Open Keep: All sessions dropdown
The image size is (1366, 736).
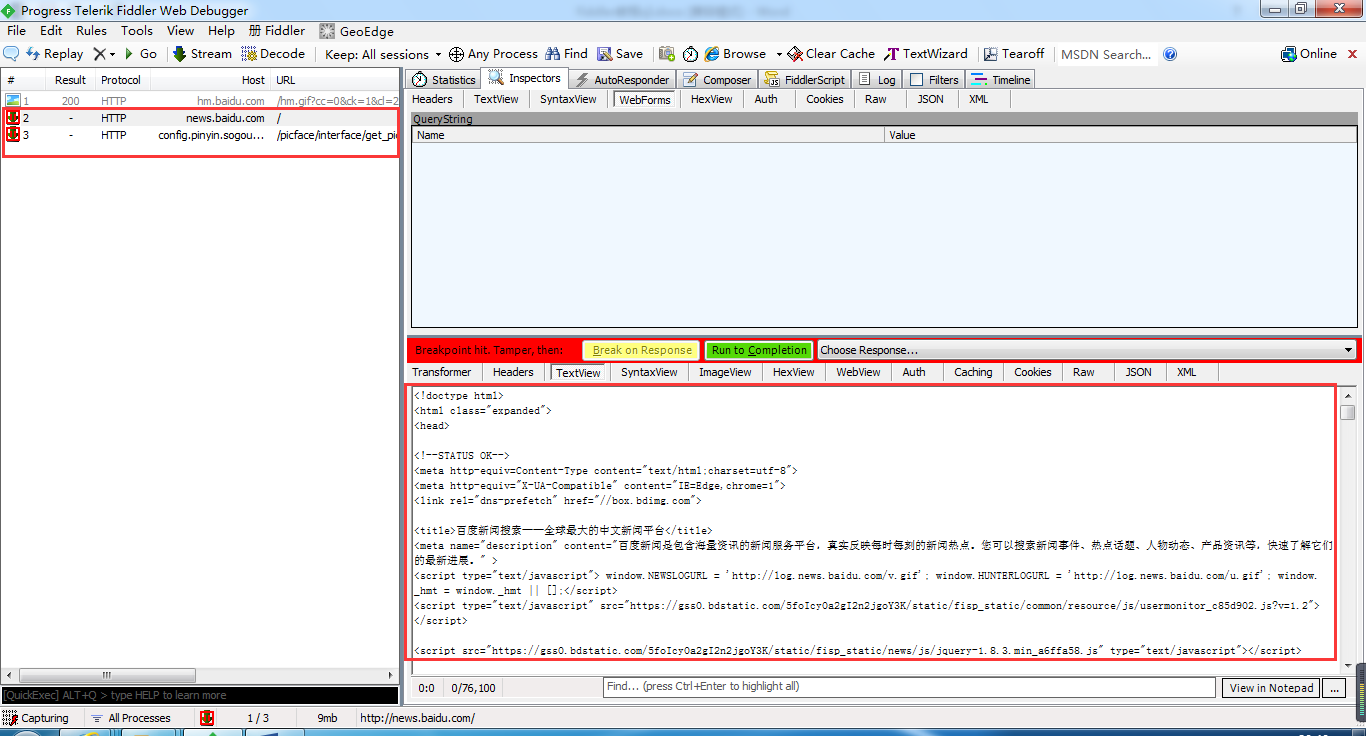coord(383,54)
